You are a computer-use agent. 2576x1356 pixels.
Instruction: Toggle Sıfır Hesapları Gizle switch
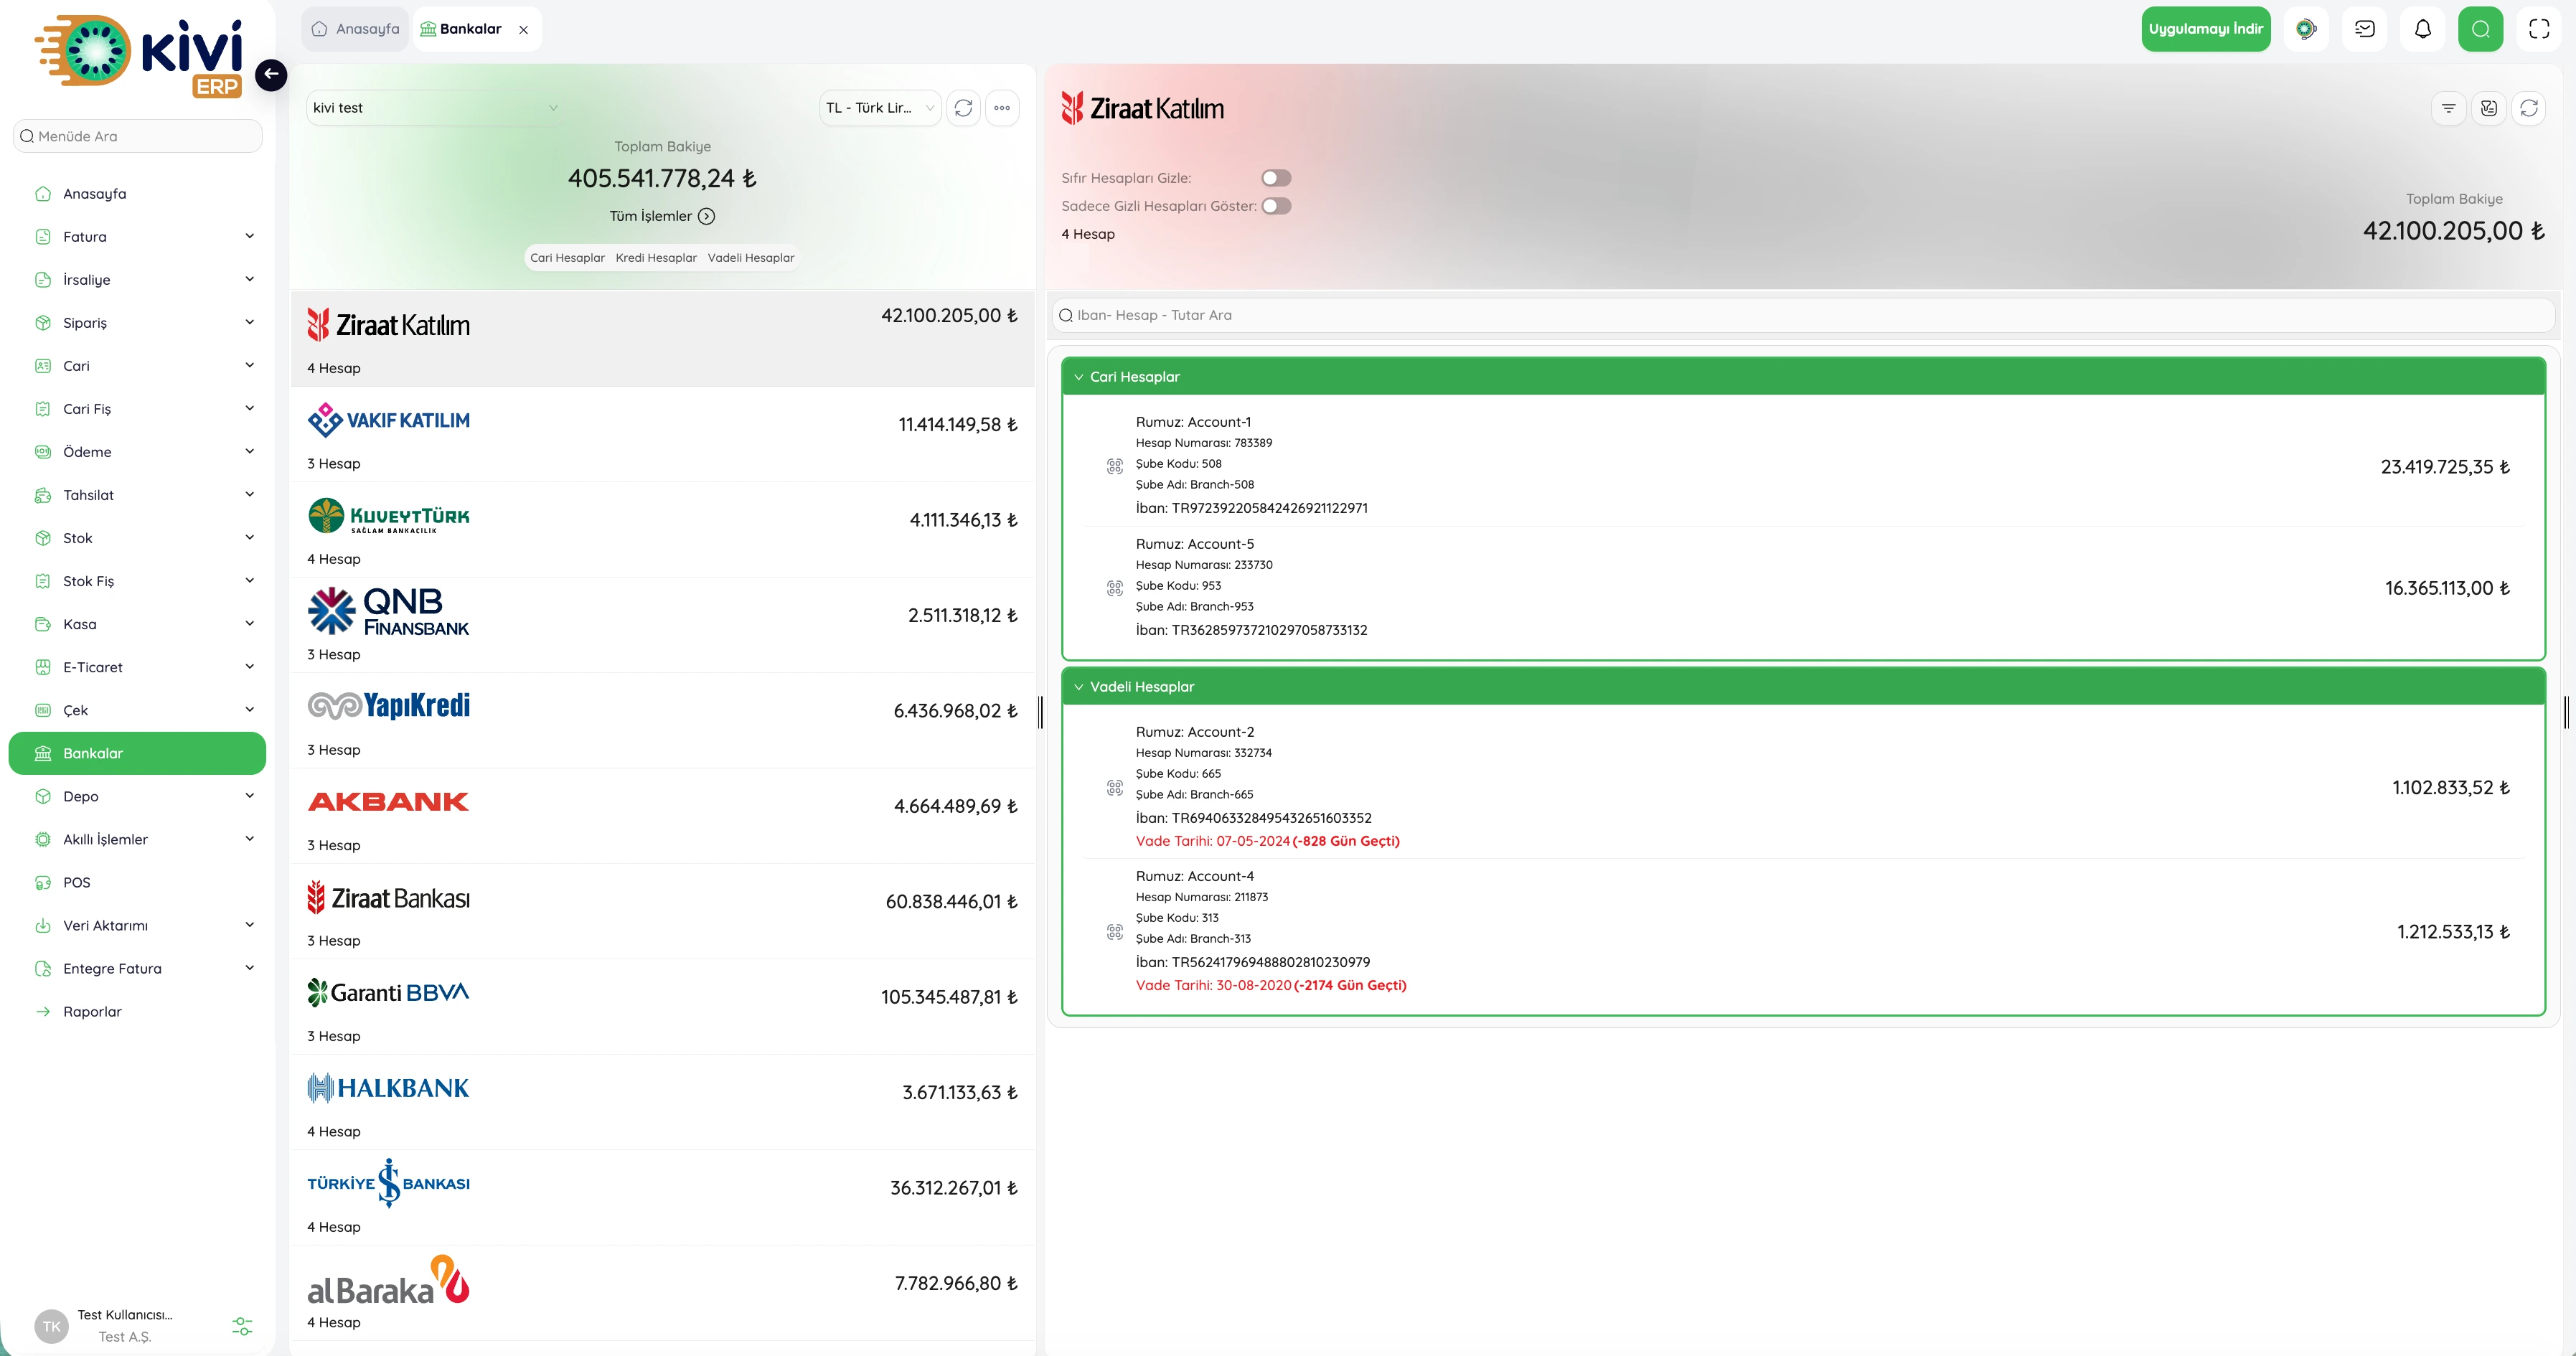pyautogui.click(x=1276, y=178)
